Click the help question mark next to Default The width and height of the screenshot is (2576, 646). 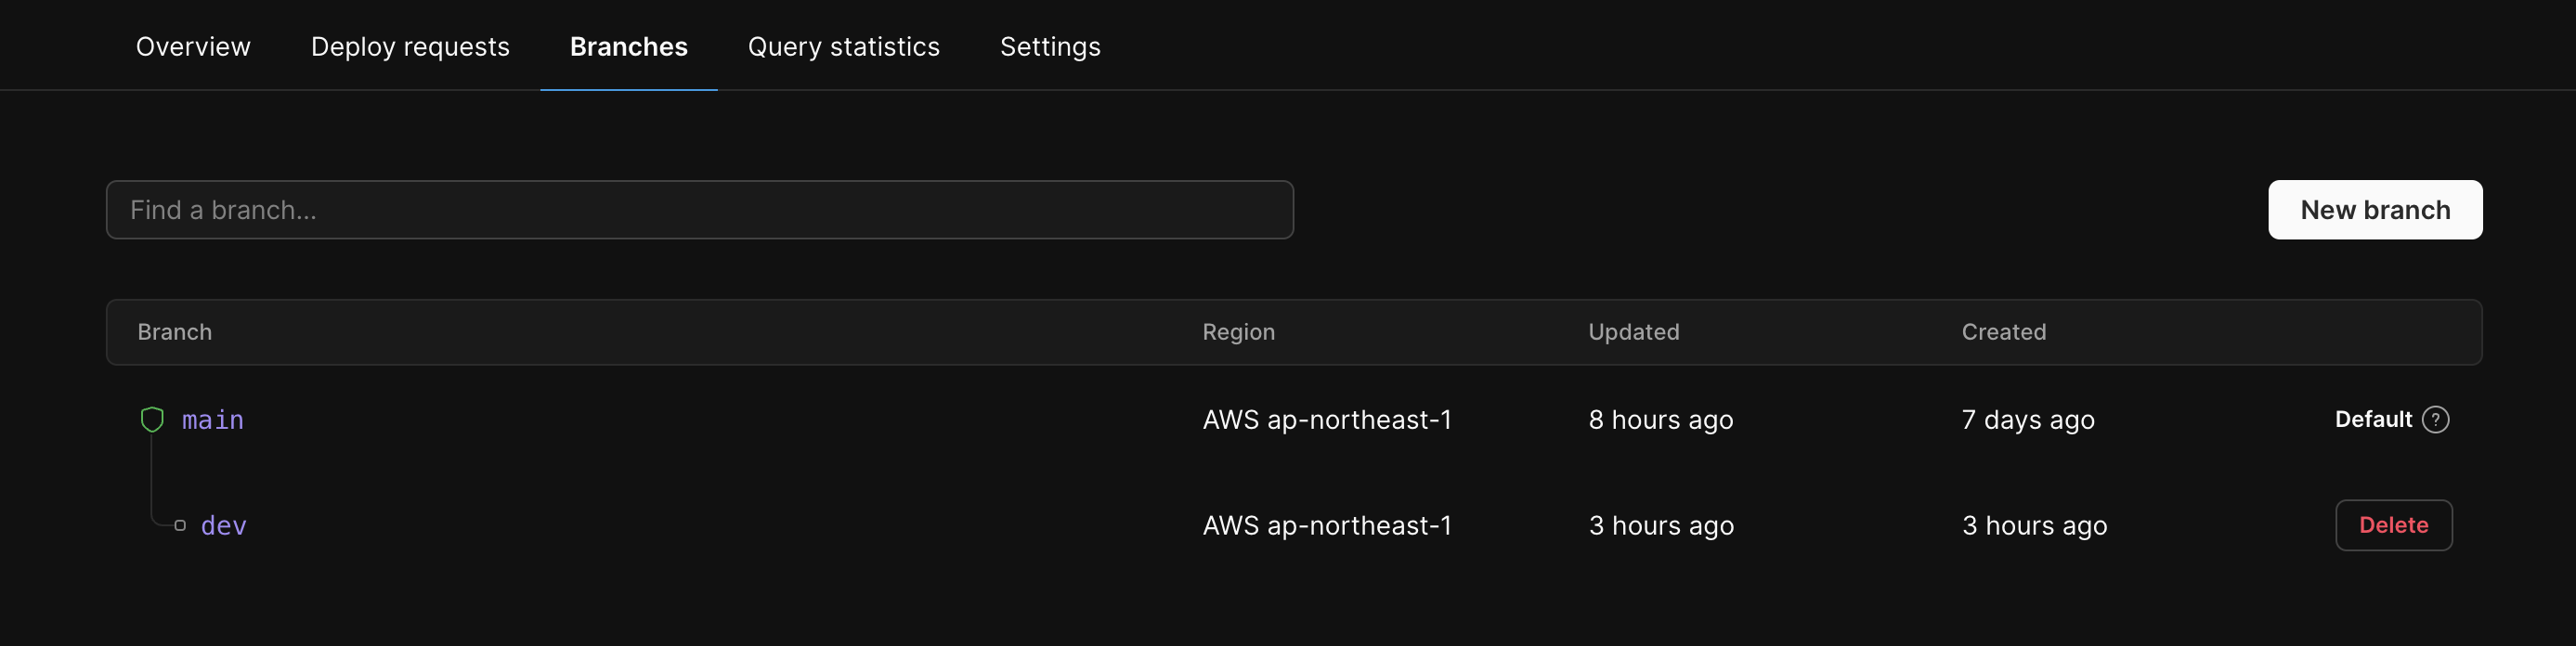click(x=2436, y=420)
